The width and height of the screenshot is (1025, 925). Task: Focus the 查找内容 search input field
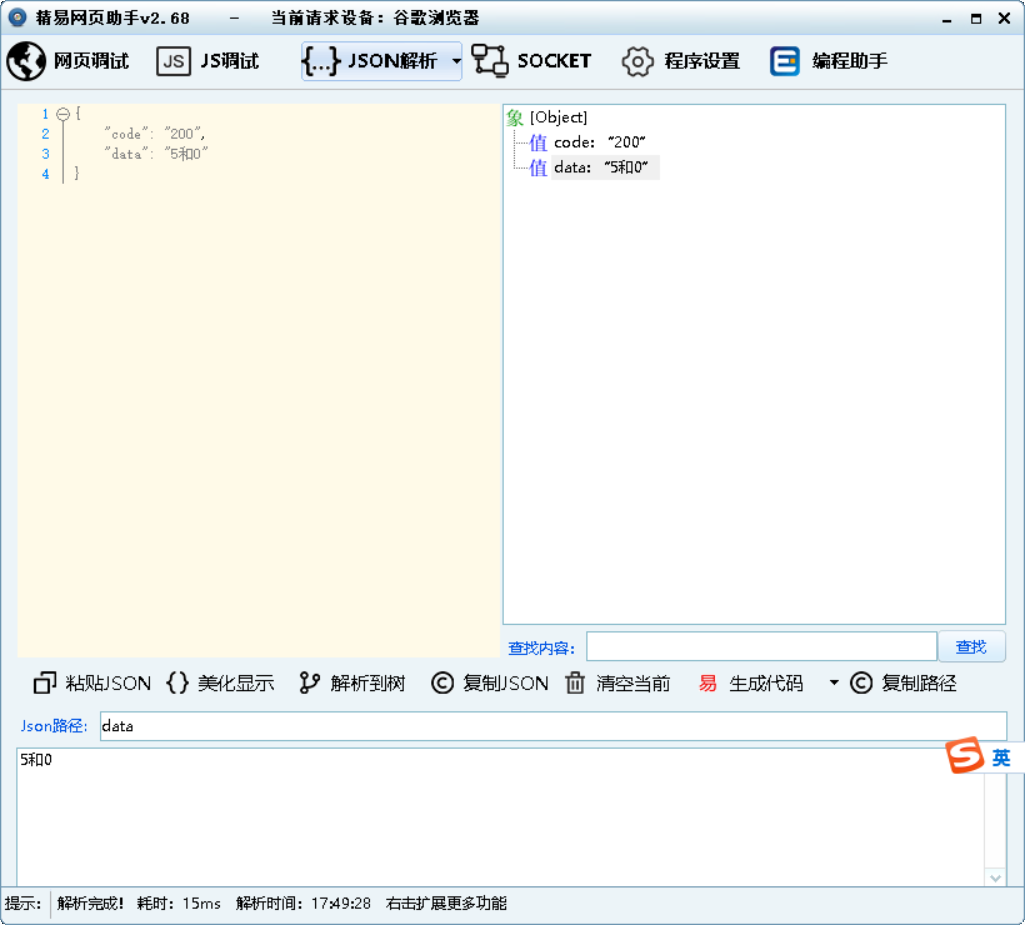pyautogui.click(x=761, y=647)
